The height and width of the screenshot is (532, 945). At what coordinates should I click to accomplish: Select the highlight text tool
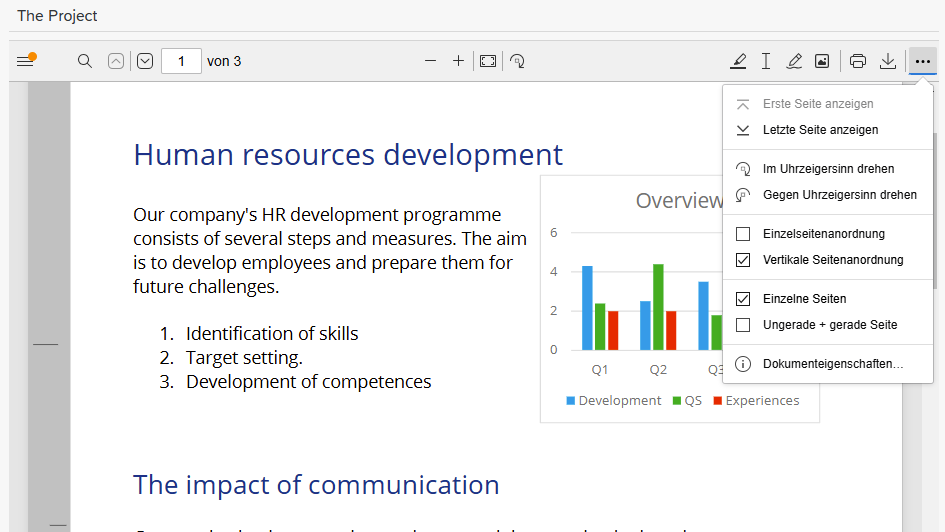(x=738, y=61)
